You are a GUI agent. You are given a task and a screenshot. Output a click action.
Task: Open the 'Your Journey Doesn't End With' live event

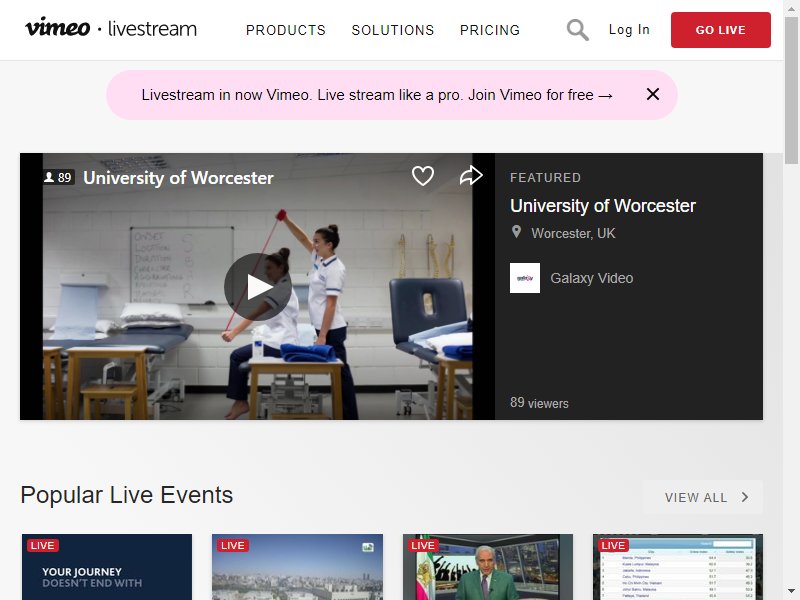point(107,567)
